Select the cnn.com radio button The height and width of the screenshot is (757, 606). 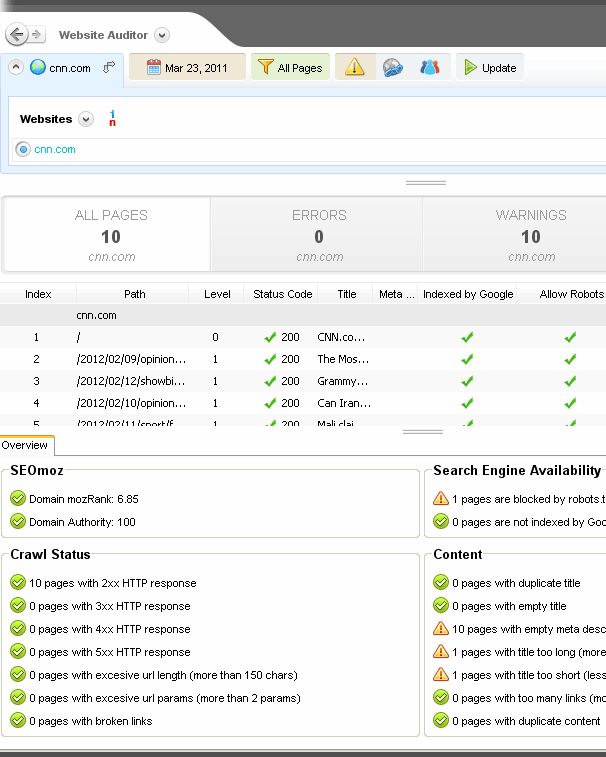23,150
